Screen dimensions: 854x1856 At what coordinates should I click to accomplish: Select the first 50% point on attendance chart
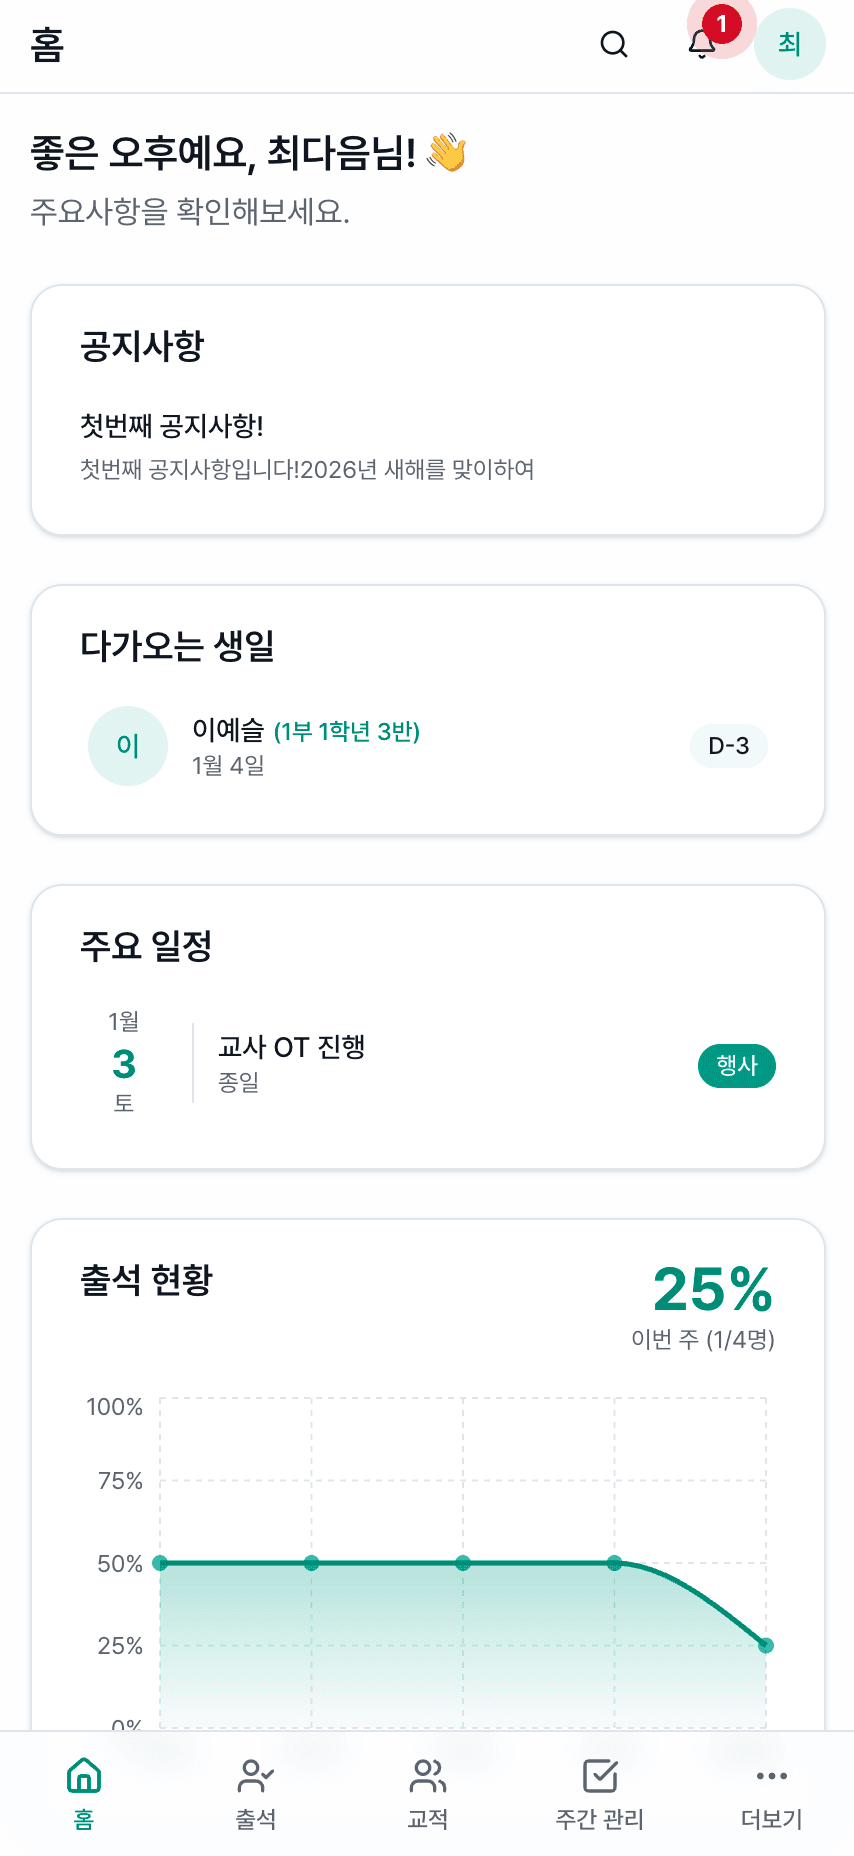pos(160,1563)
